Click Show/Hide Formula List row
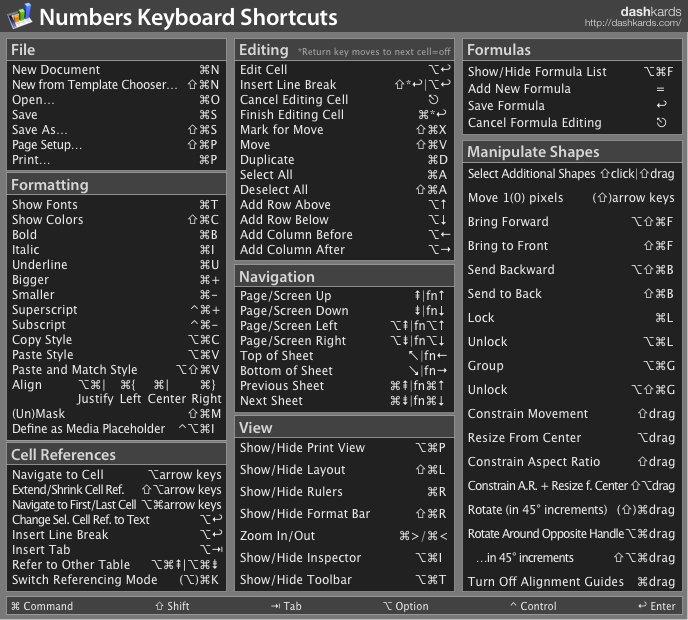This screenshot has width=688, height=620. [x=573, y=72]
